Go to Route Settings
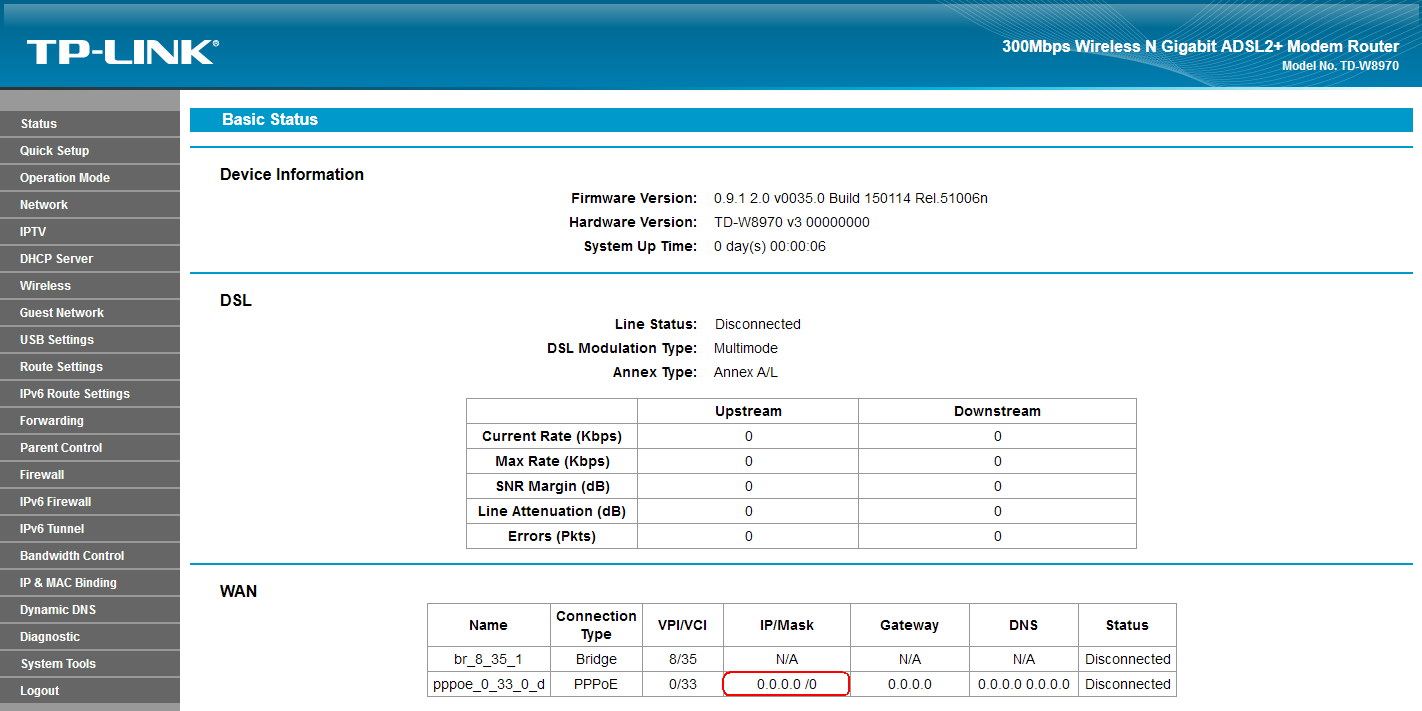Viewport: 1422px width, 711px height. point(90,367)
